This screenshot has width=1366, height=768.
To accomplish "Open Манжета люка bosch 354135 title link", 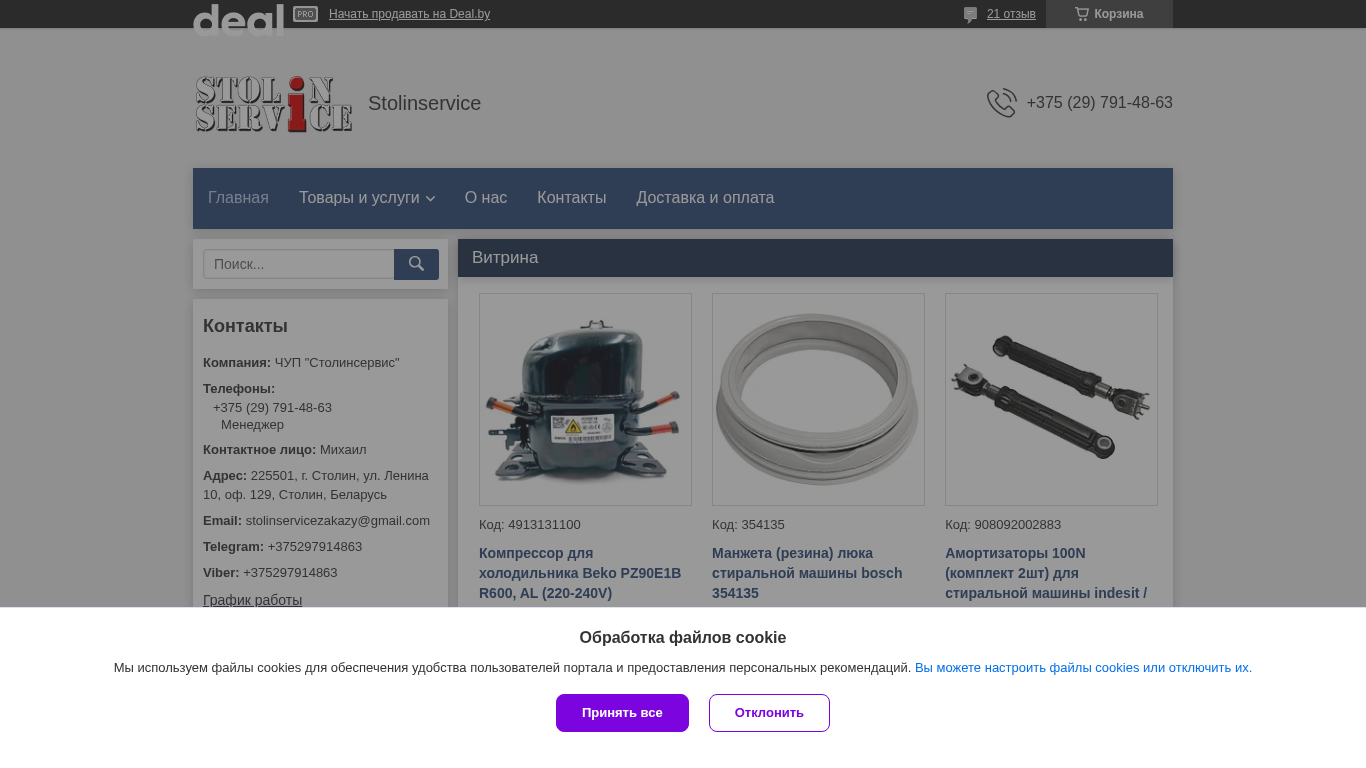I will (807, 573).
